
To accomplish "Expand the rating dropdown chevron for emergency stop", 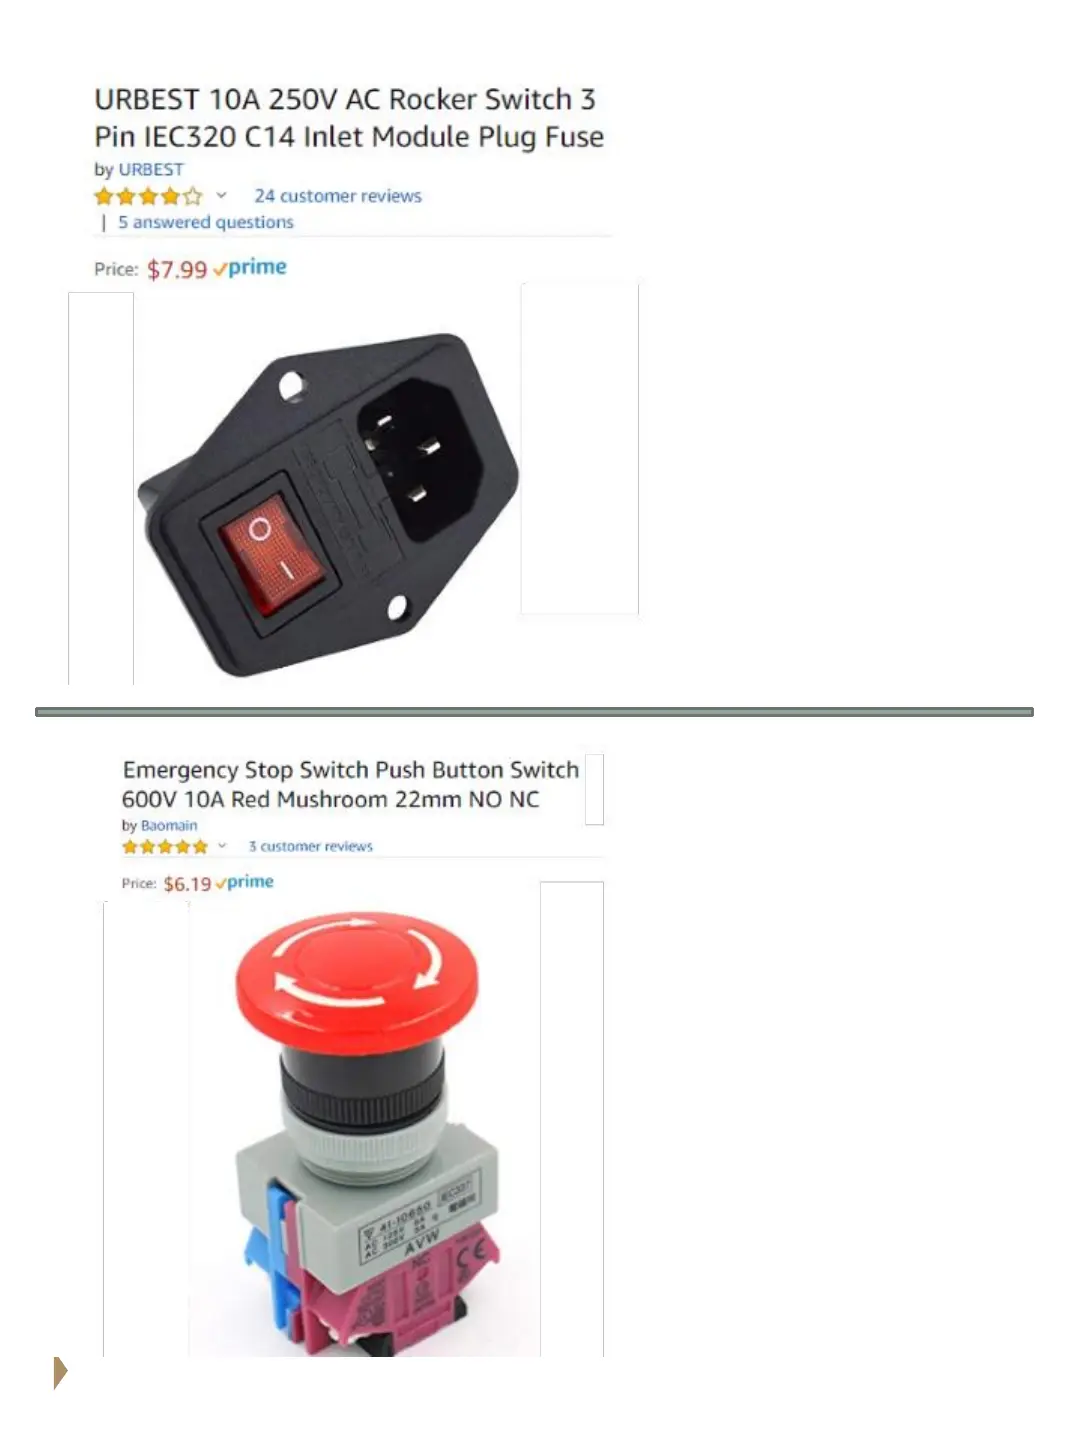I will [222, 846].
